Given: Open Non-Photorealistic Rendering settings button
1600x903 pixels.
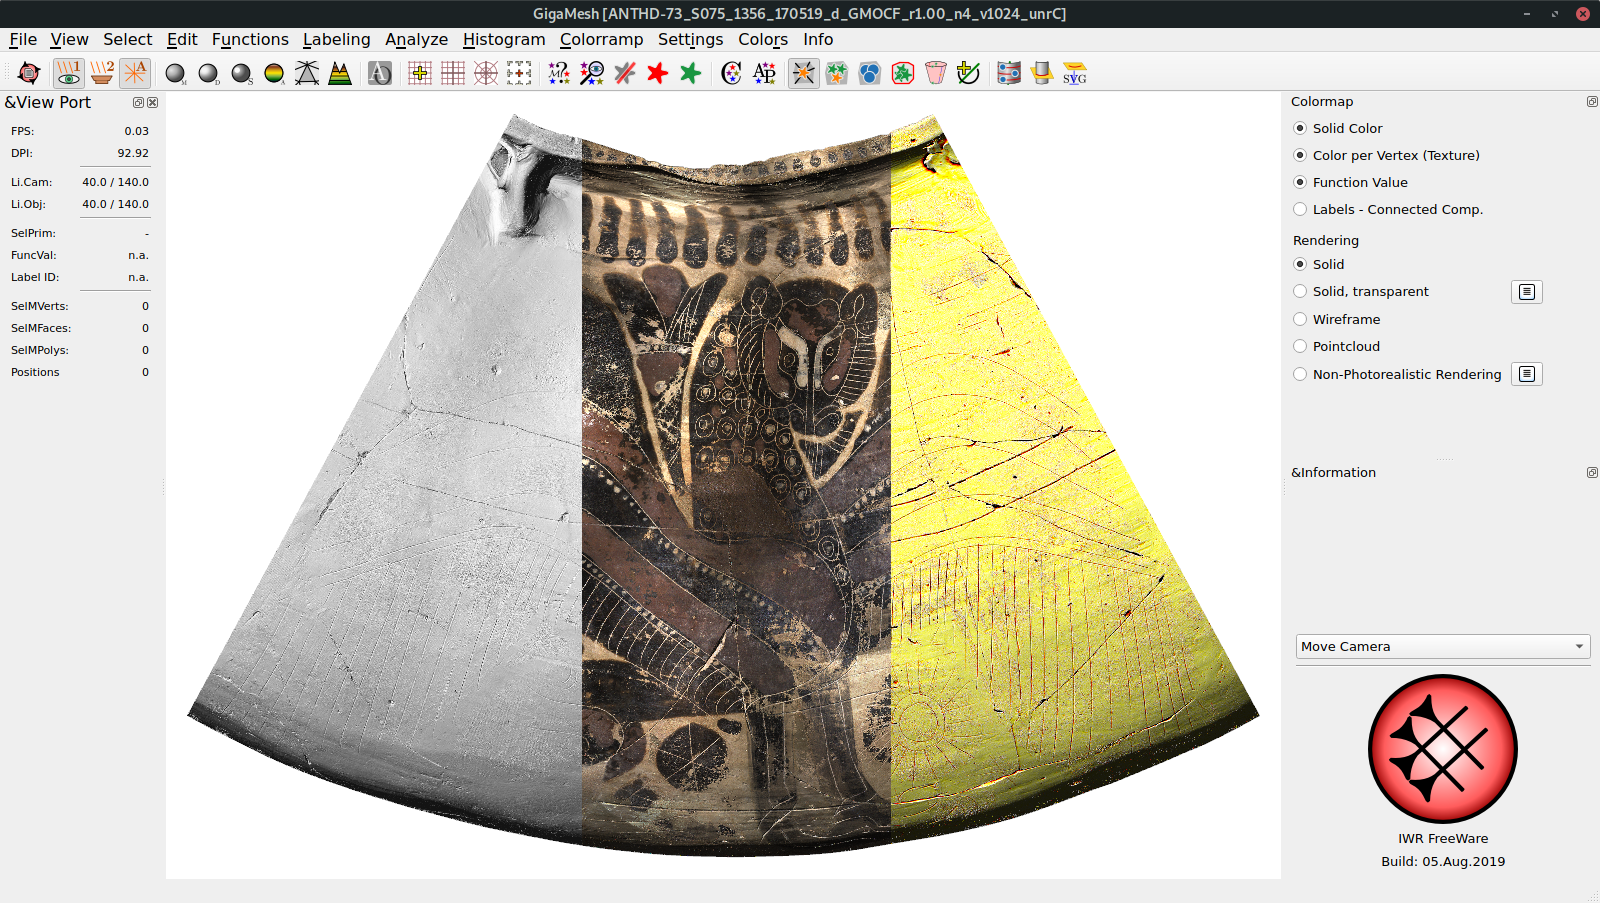Looking at the screenshot, I should (1527, 374).
